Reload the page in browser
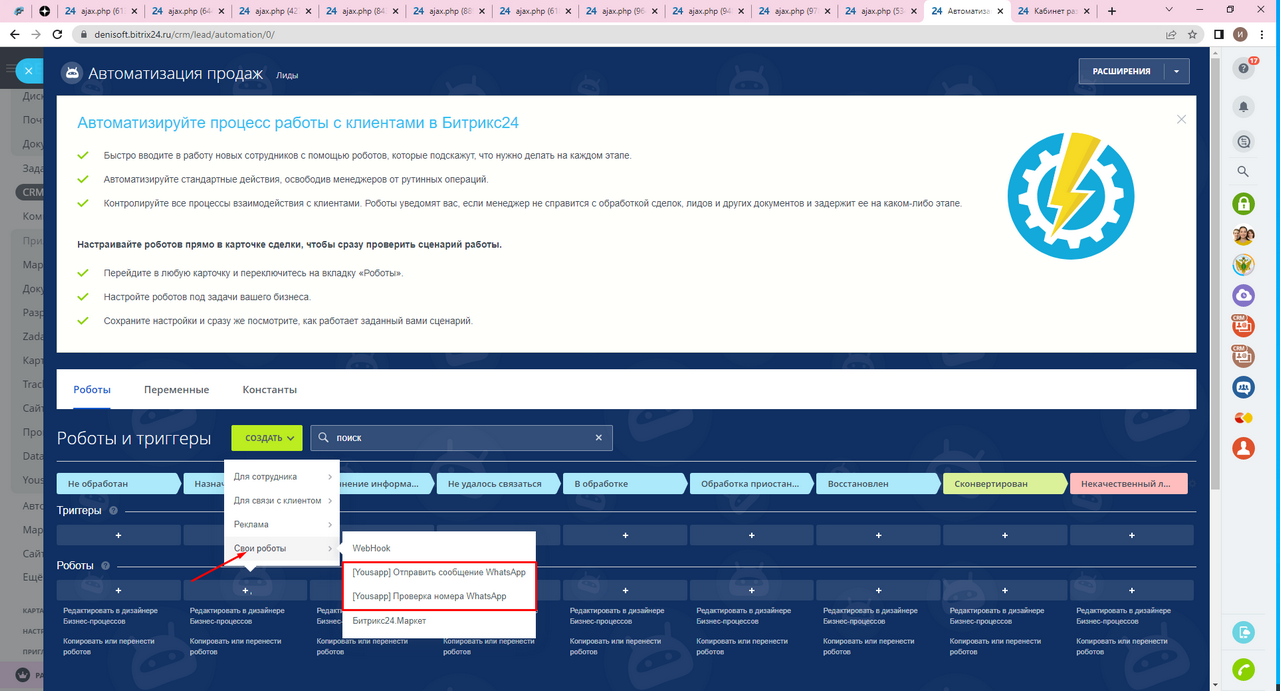1280x691 pixels. pos(58,34)
